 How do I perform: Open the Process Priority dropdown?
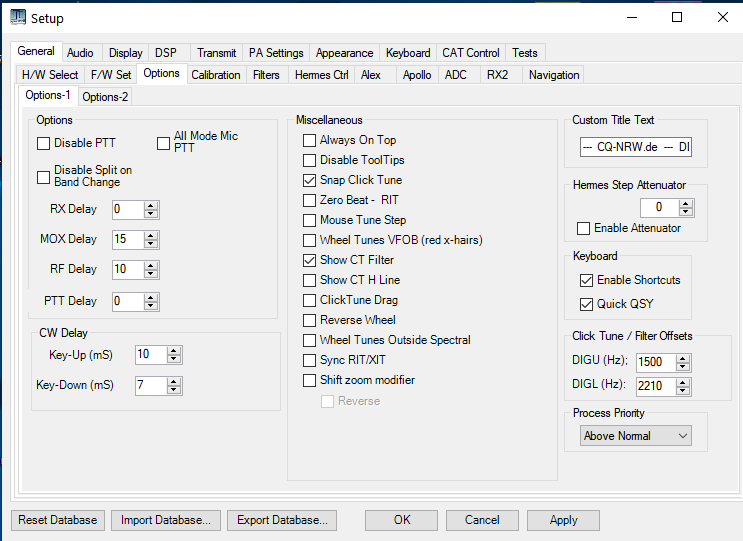click(635, 436)
